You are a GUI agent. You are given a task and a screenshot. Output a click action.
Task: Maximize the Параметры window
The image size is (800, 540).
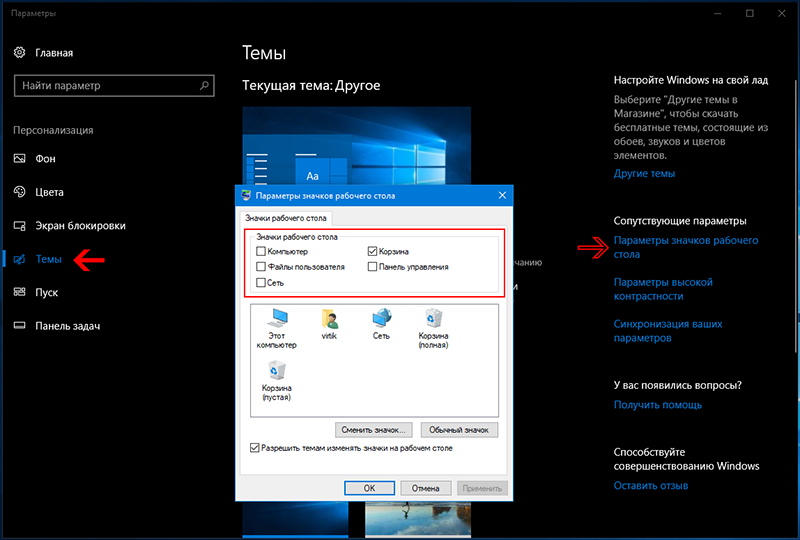click(749, 13)
